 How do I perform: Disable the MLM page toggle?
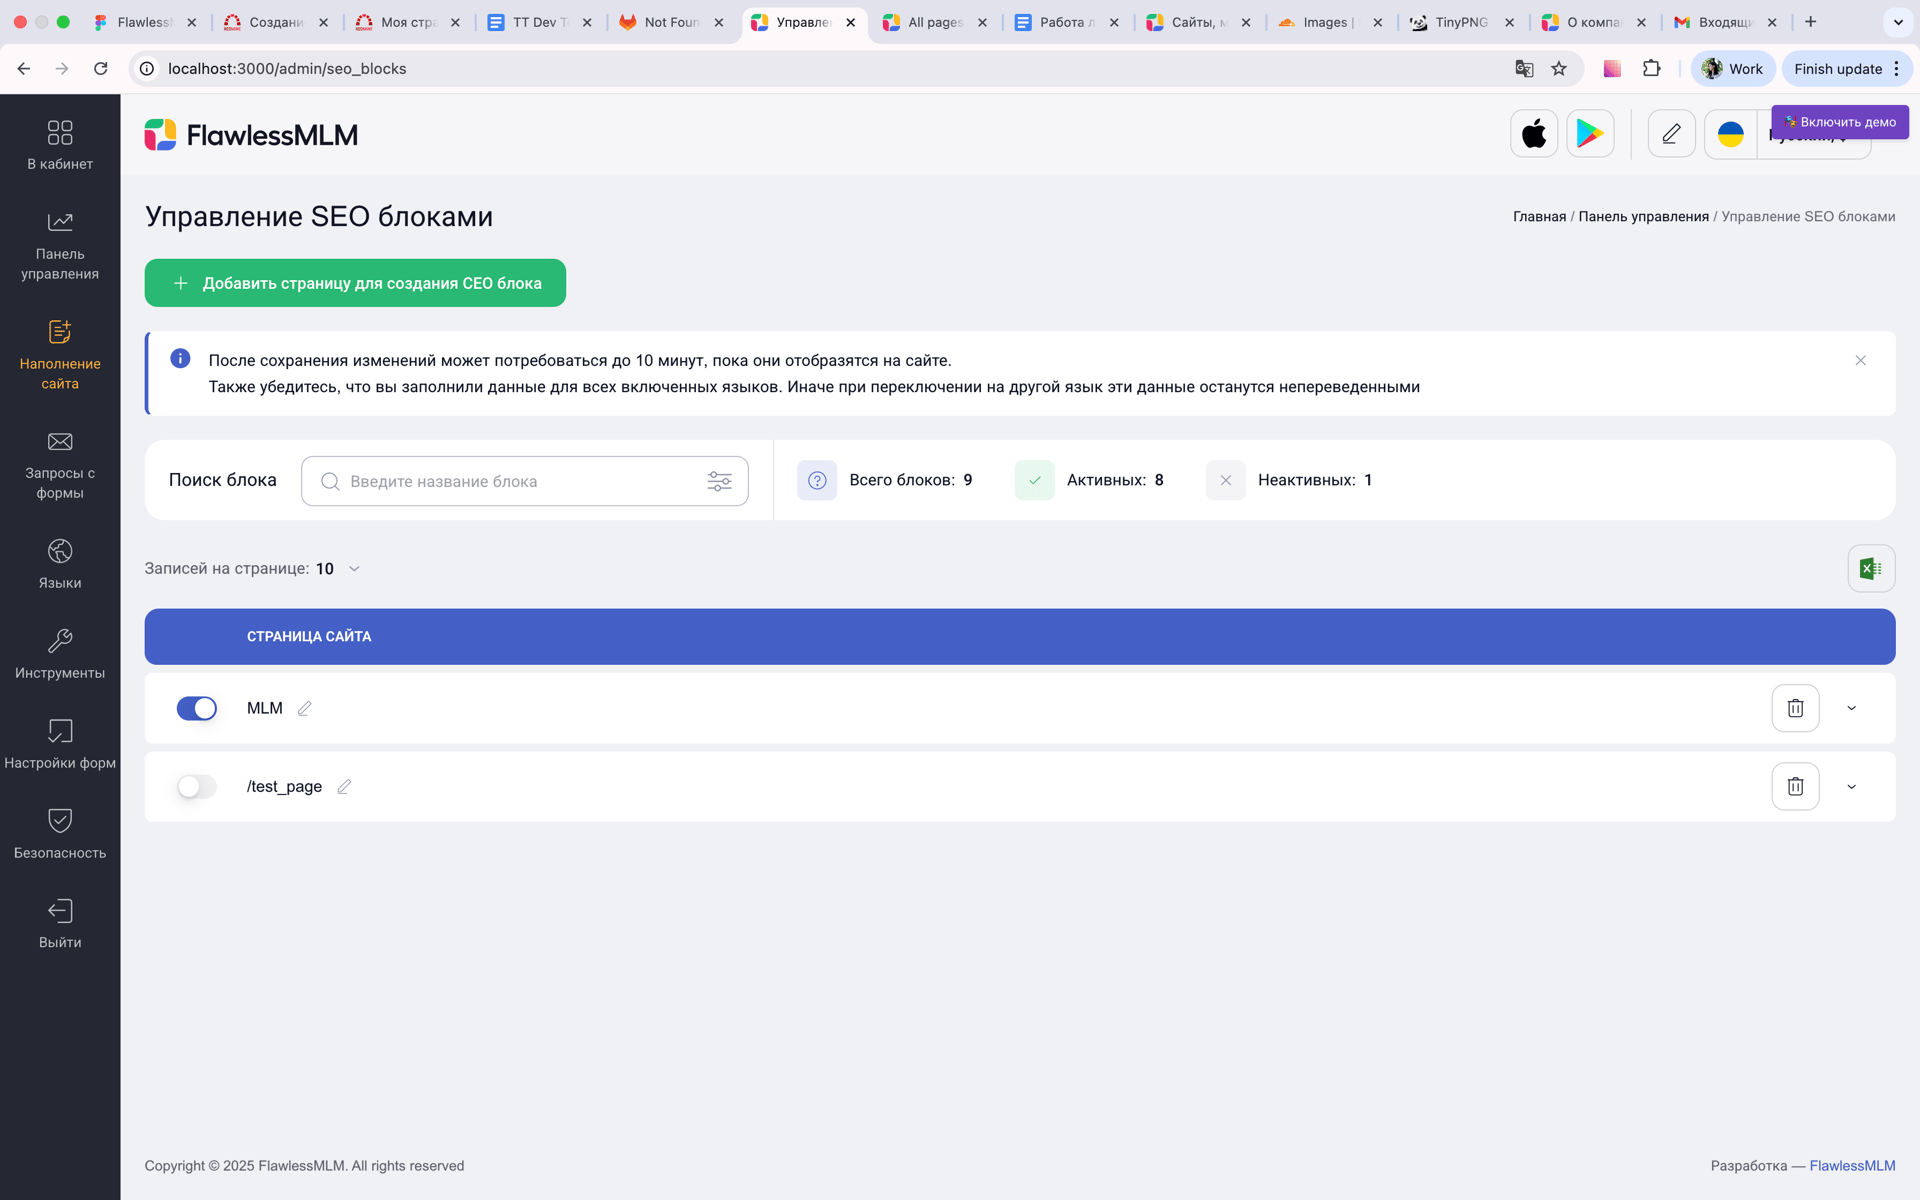click(x=197, y=708)
